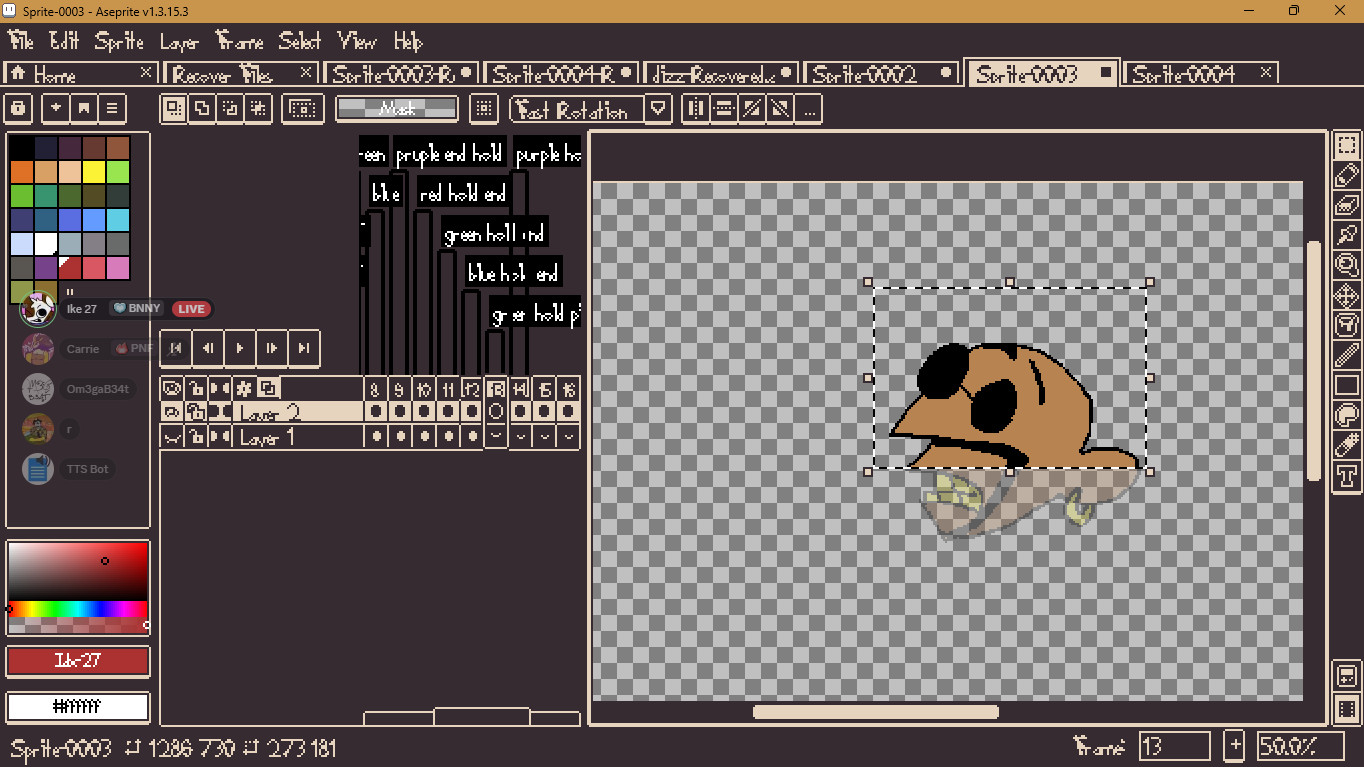1364x767 pixels.
Task: Click the preview window icon on the right
Action: [1347, 675]
